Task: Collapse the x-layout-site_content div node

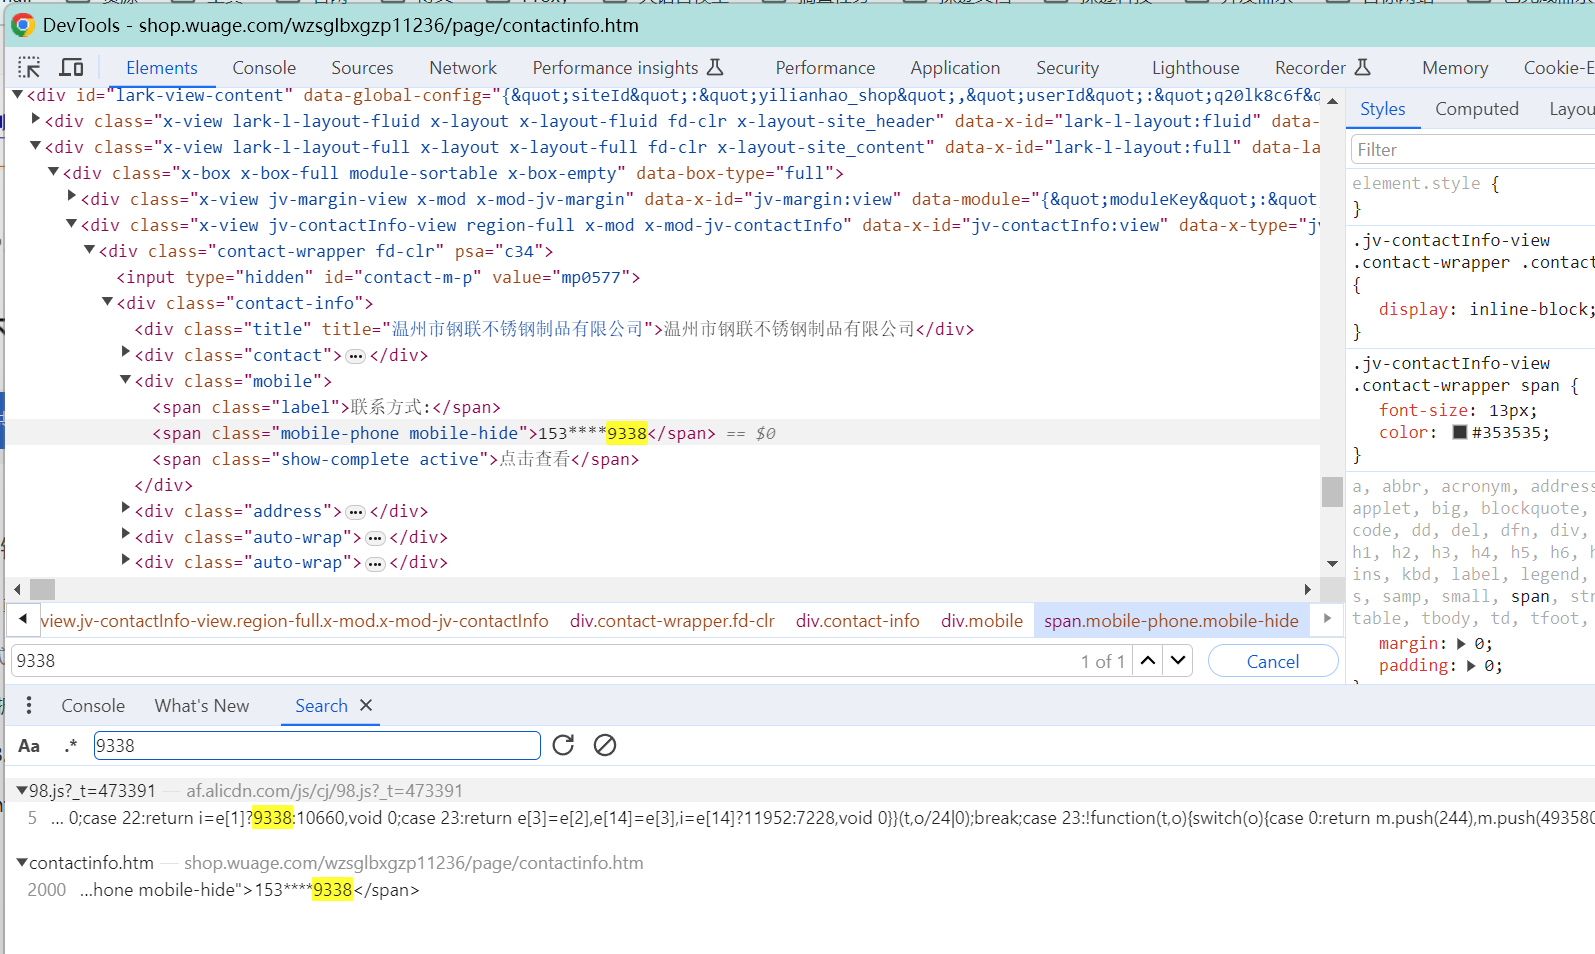Action: [35, 147]
